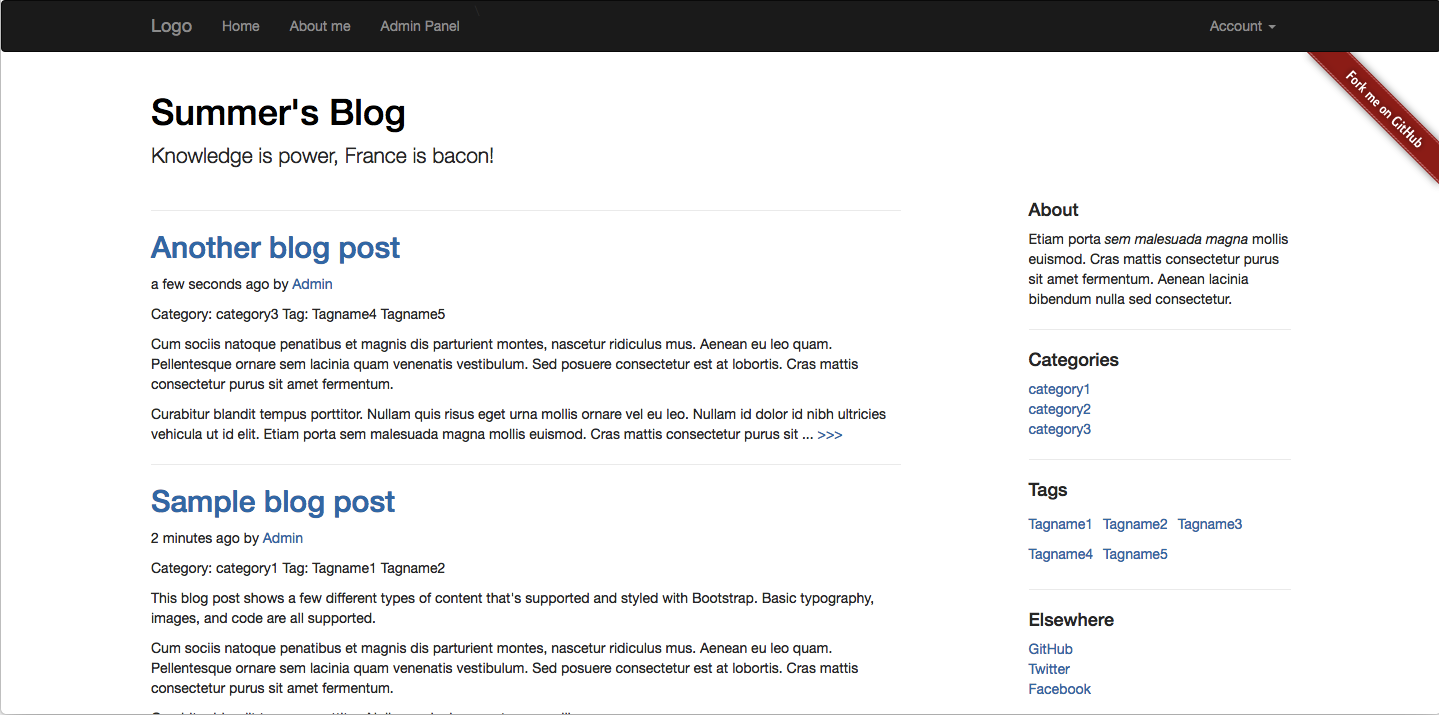Image resolution: width=1439 pixels, height=715 pixels.
Task: Browse posts in category2
Action: tap(1058, 409)
